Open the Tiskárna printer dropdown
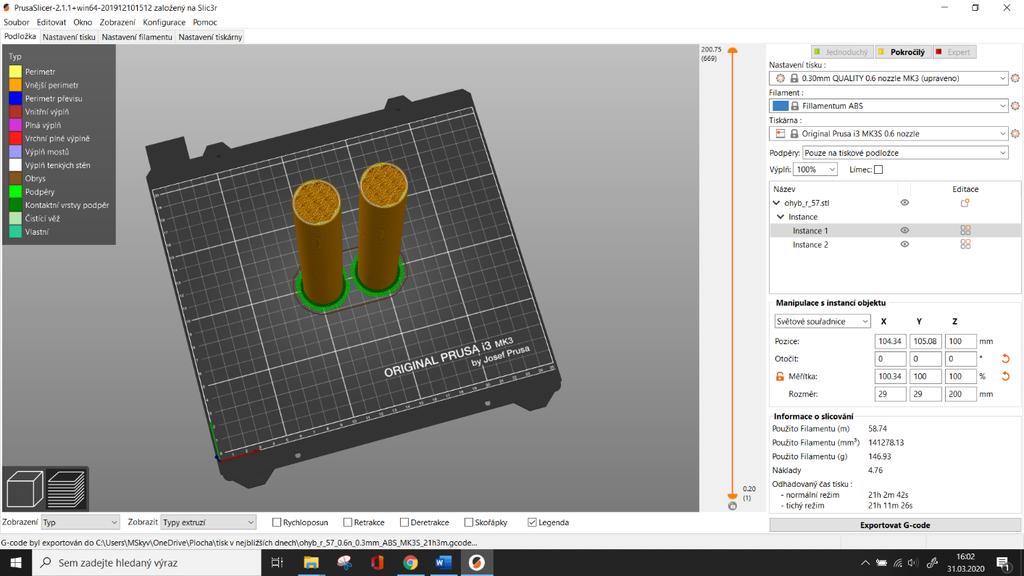1024x576 pixels. (x=889, y=133)
